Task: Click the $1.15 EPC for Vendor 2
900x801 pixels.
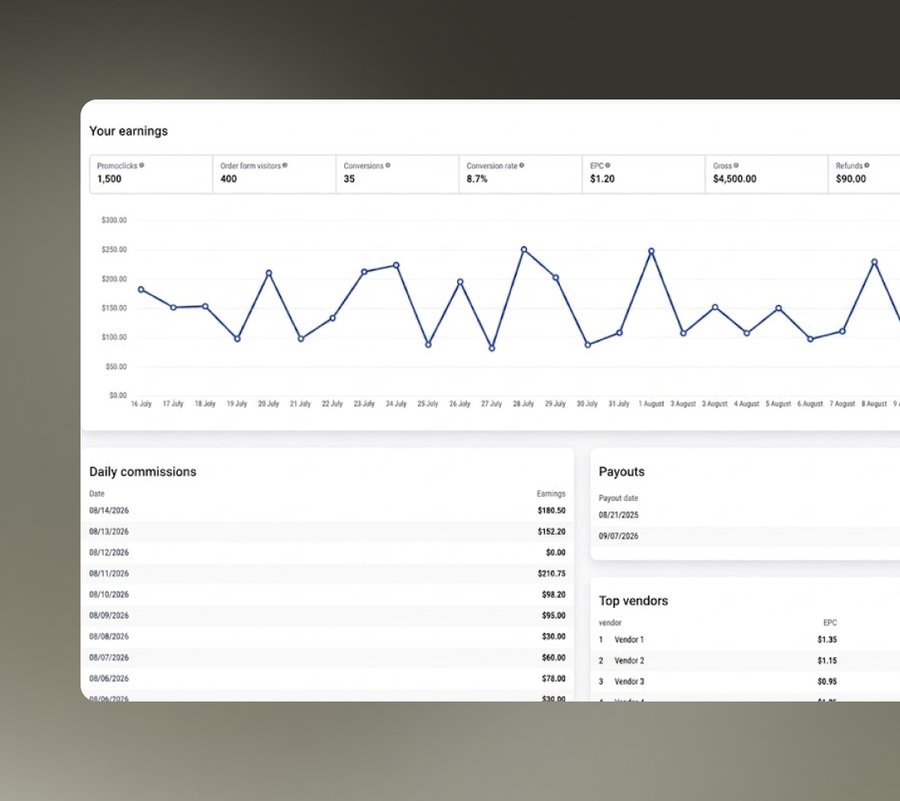Action: [x=827, y=660]
